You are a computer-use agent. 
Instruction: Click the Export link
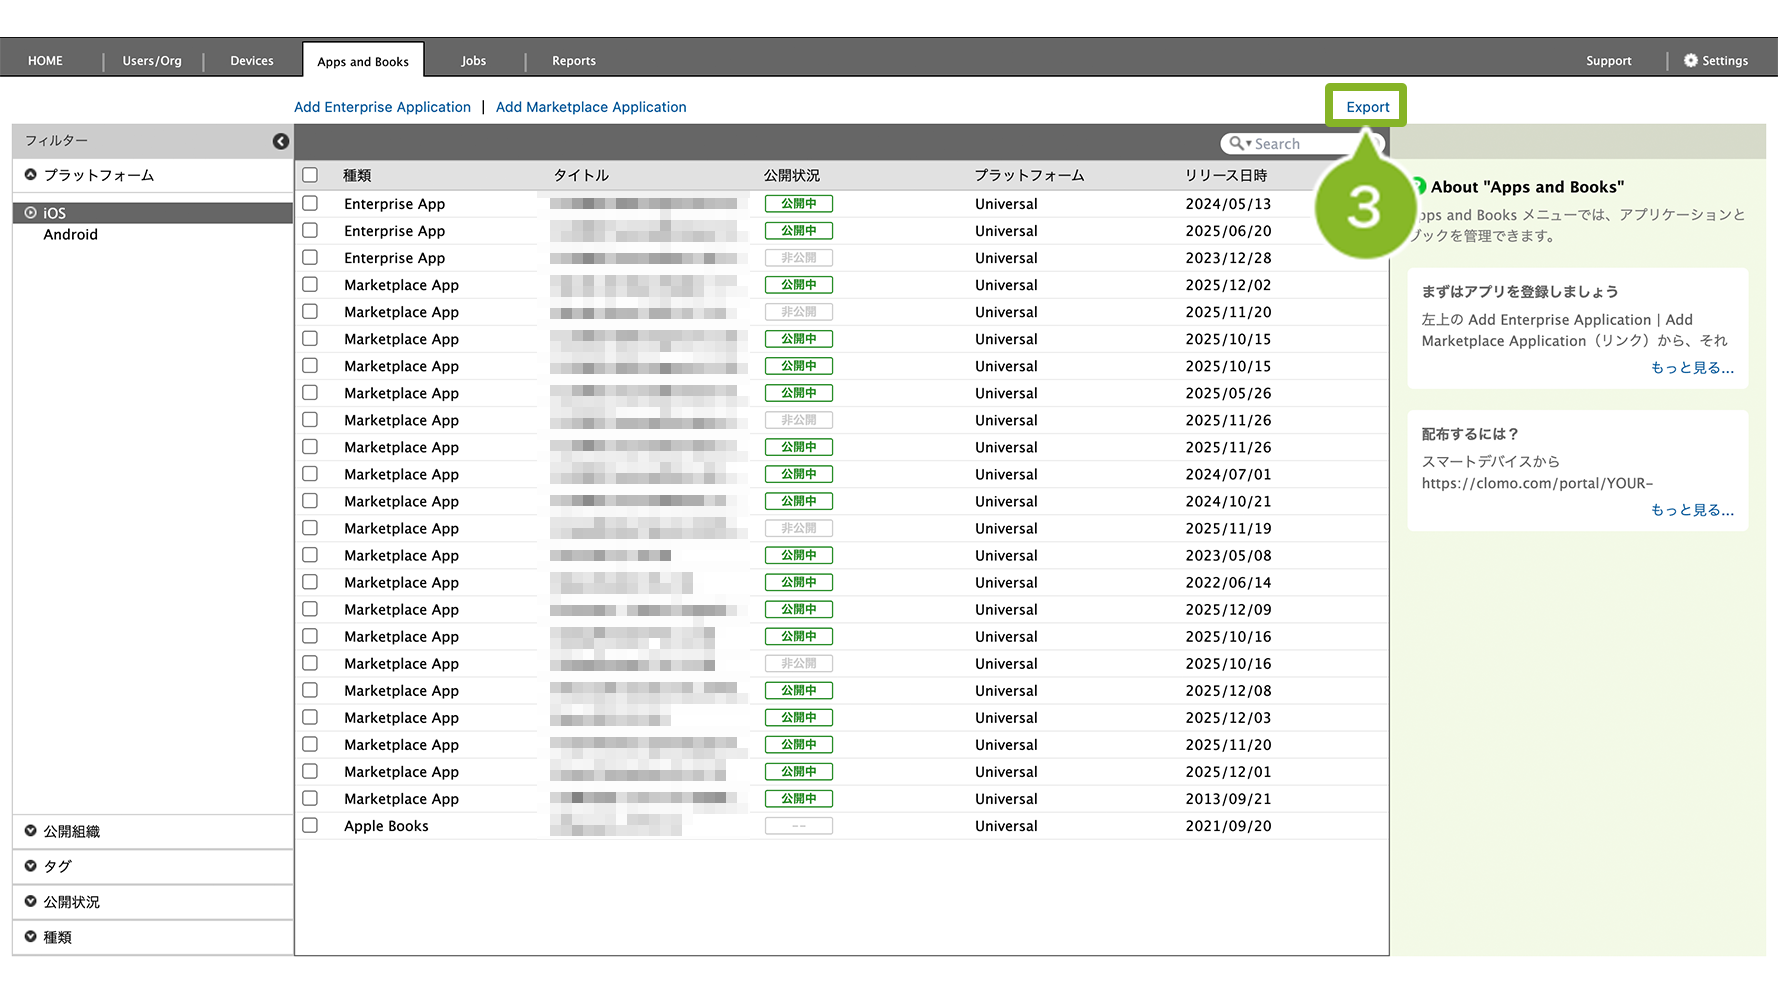click(1367, 107)
